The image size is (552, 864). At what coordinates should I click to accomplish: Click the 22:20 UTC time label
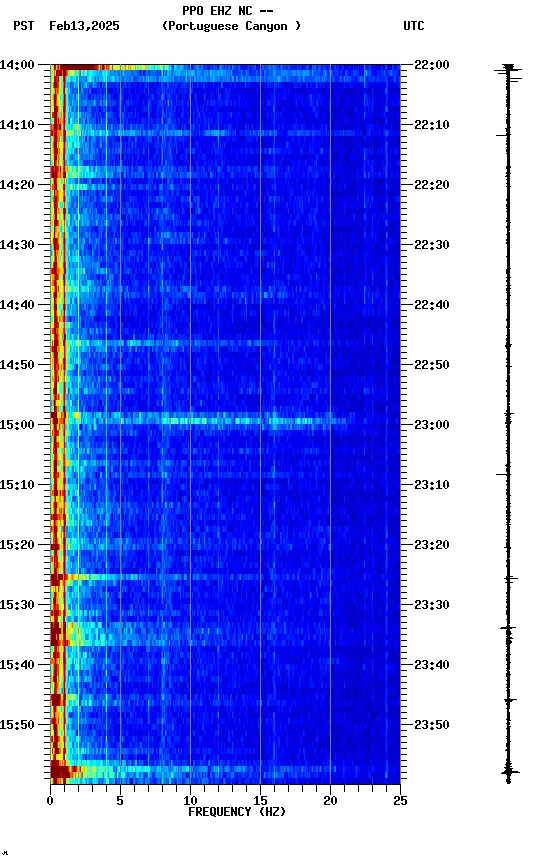pos(432,185)
